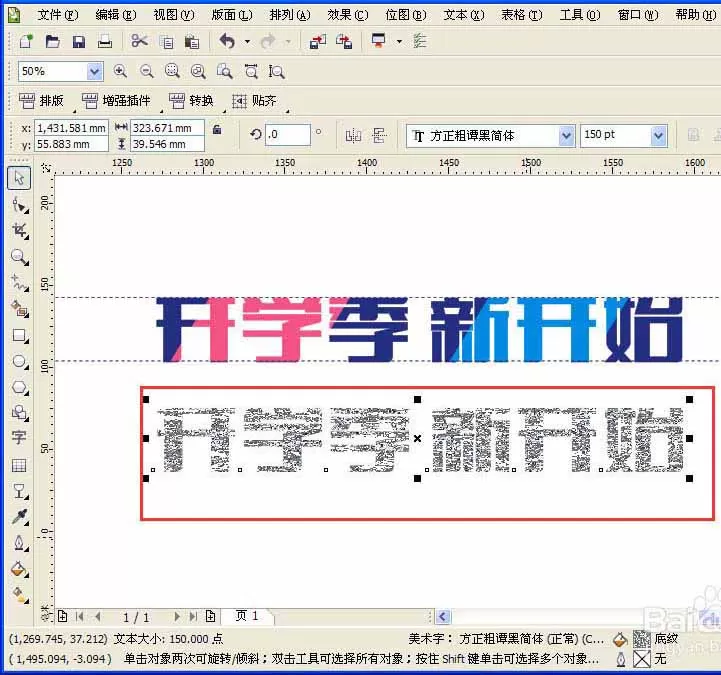Open the 工具(O) menu

coord(579,15)
